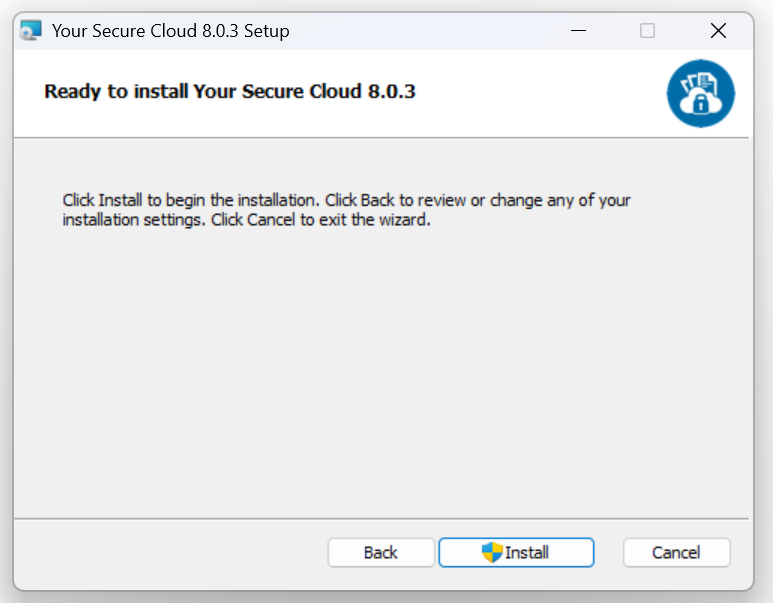773x603 pixels.
Task: Minimize the Setup window
Action: [578, 31]
